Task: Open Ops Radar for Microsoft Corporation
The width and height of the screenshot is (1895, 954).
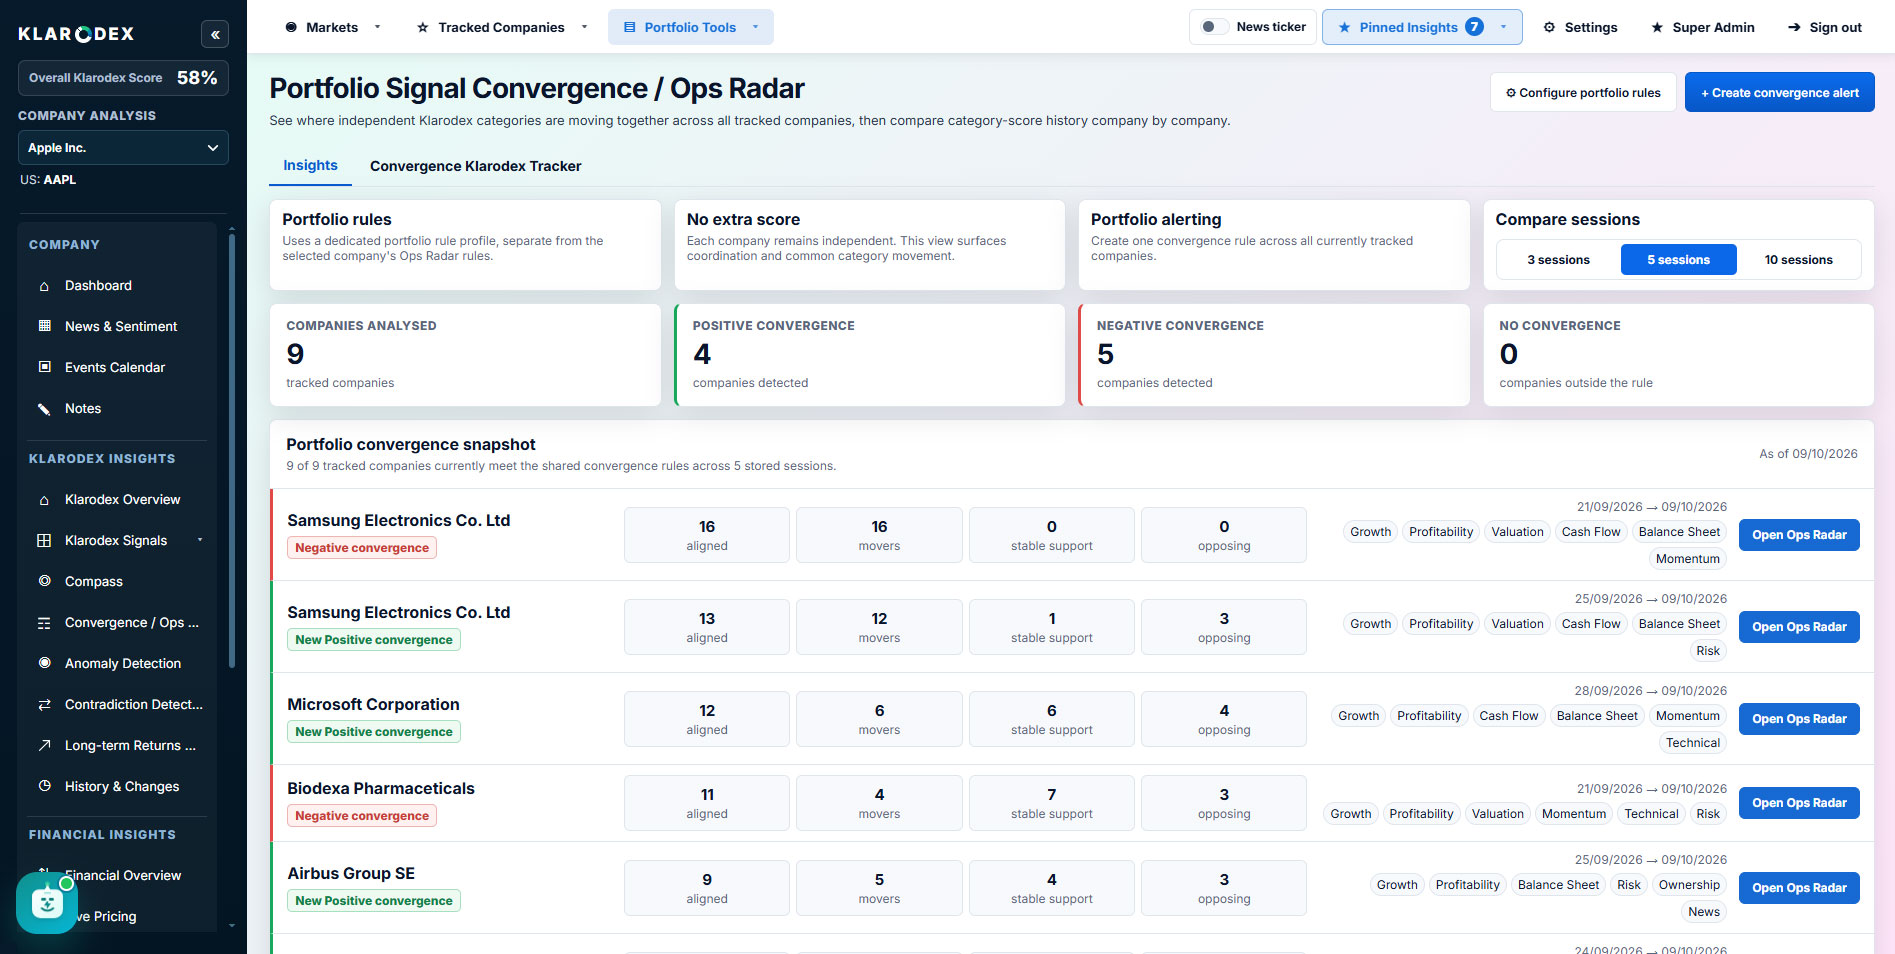Action: 1799,719
